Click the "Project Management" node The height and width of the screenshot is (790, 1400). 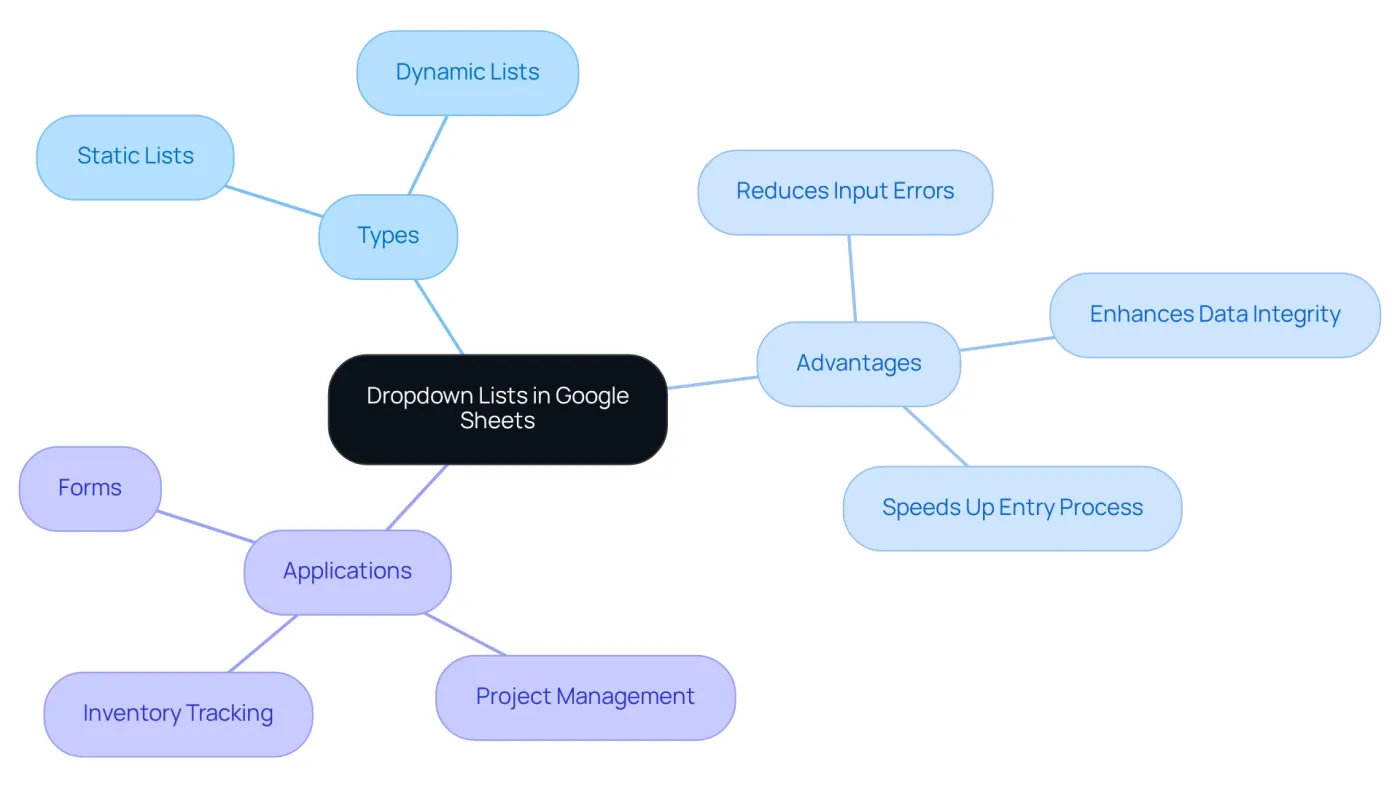585,698
